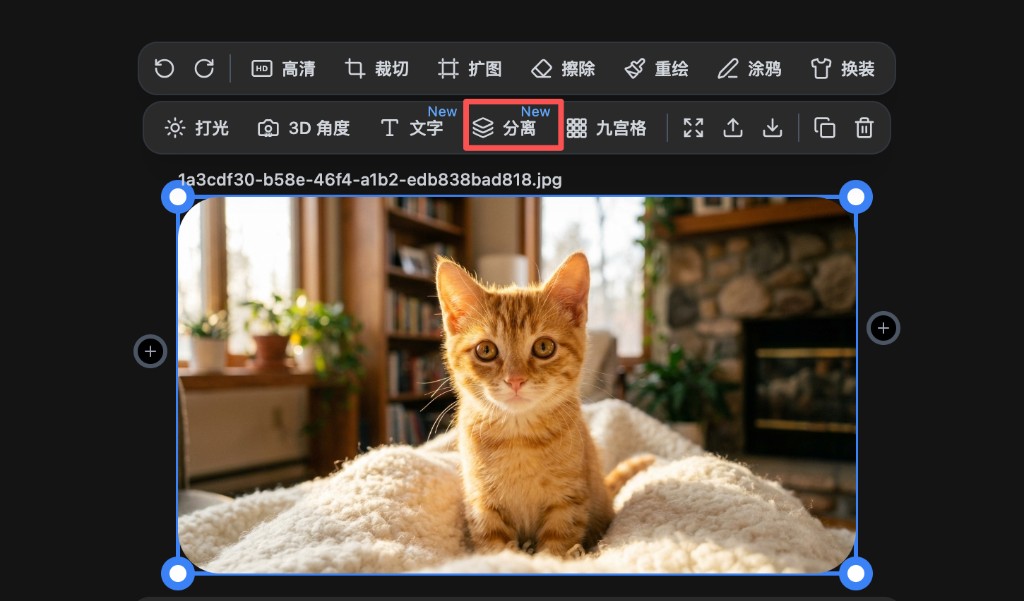Upload a new image

733,128
